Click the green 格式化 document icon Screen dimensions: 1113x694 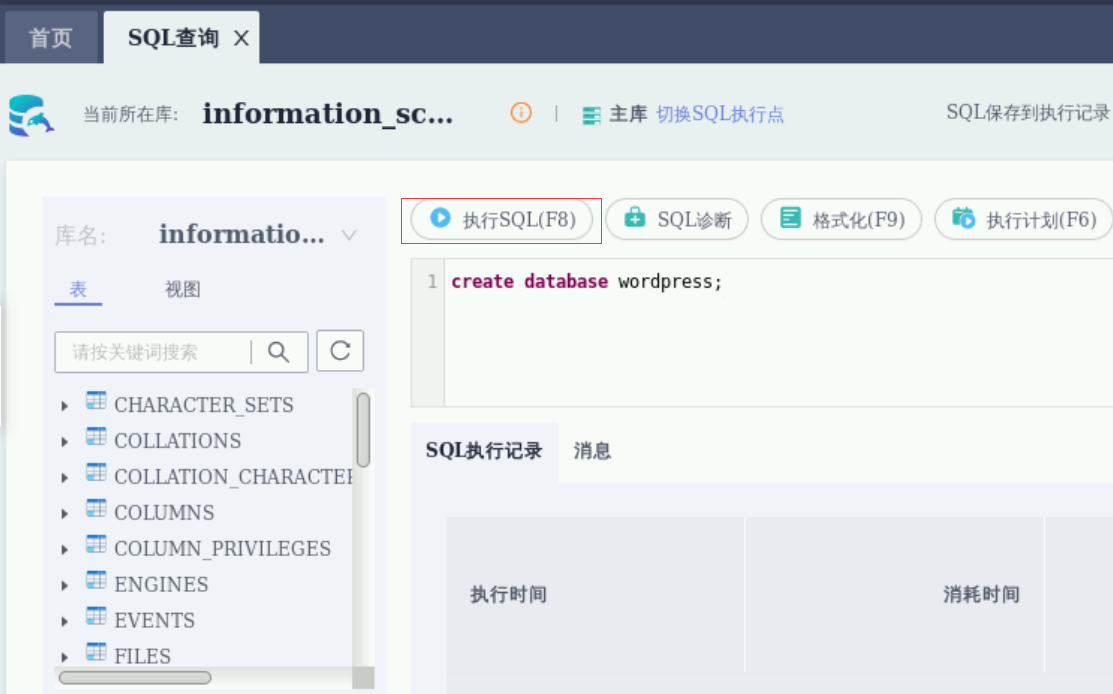[x=790, y=218]
